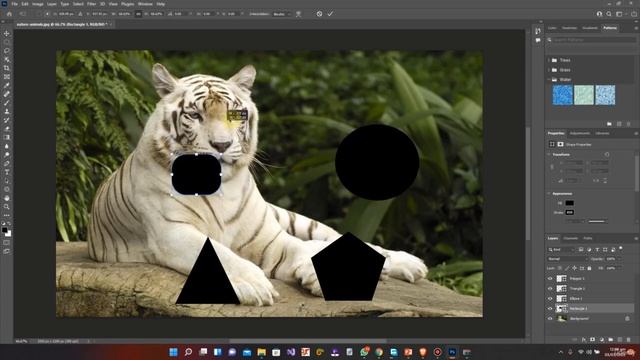Screen dimensions: 640x360
Task: Switch to the Adjustments tab
Action: pyautogui.click(x=580, y=133)
